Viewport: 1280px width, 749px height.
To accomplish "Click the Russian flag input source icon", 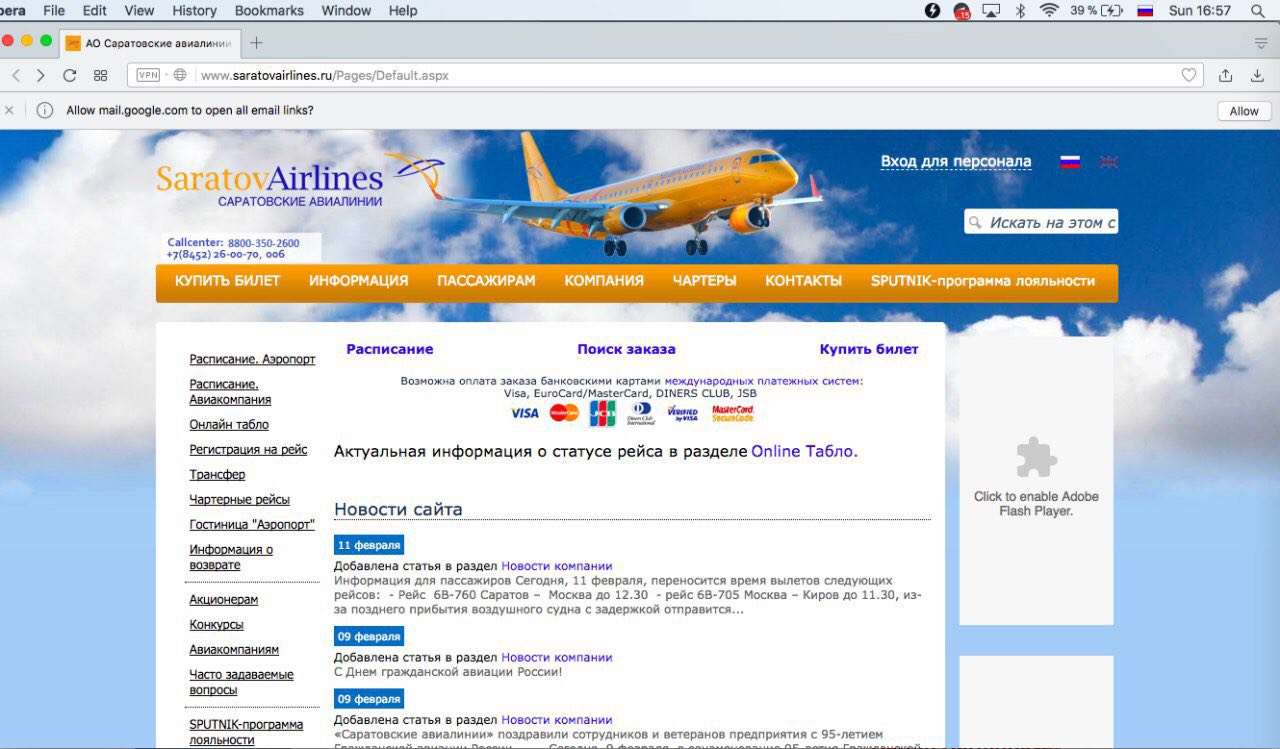I will click(1145, 11).
